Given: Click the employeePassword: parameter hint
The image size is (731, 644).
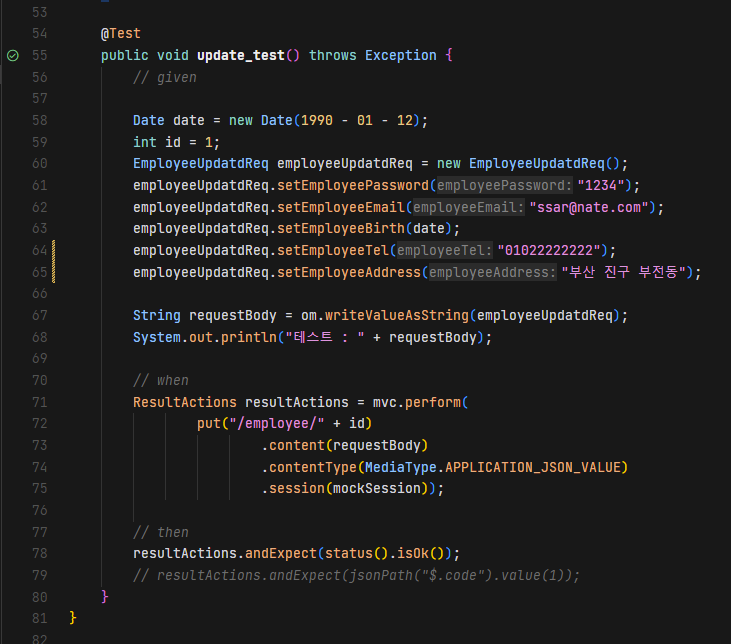Looking at the screenshot, I should (x=504, y=186).
